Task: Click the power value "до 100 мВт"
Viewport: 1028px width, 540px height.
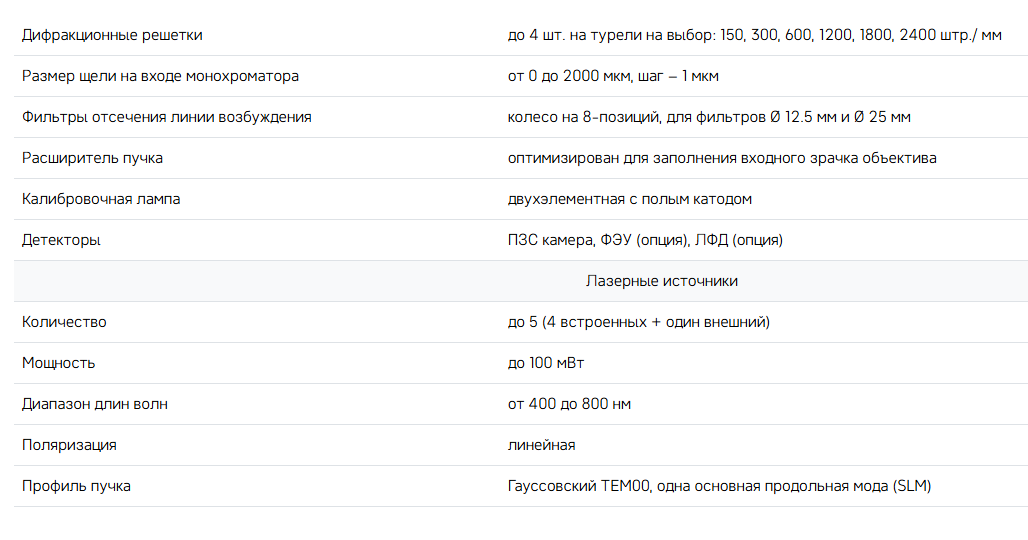Action: pos(546,363)
